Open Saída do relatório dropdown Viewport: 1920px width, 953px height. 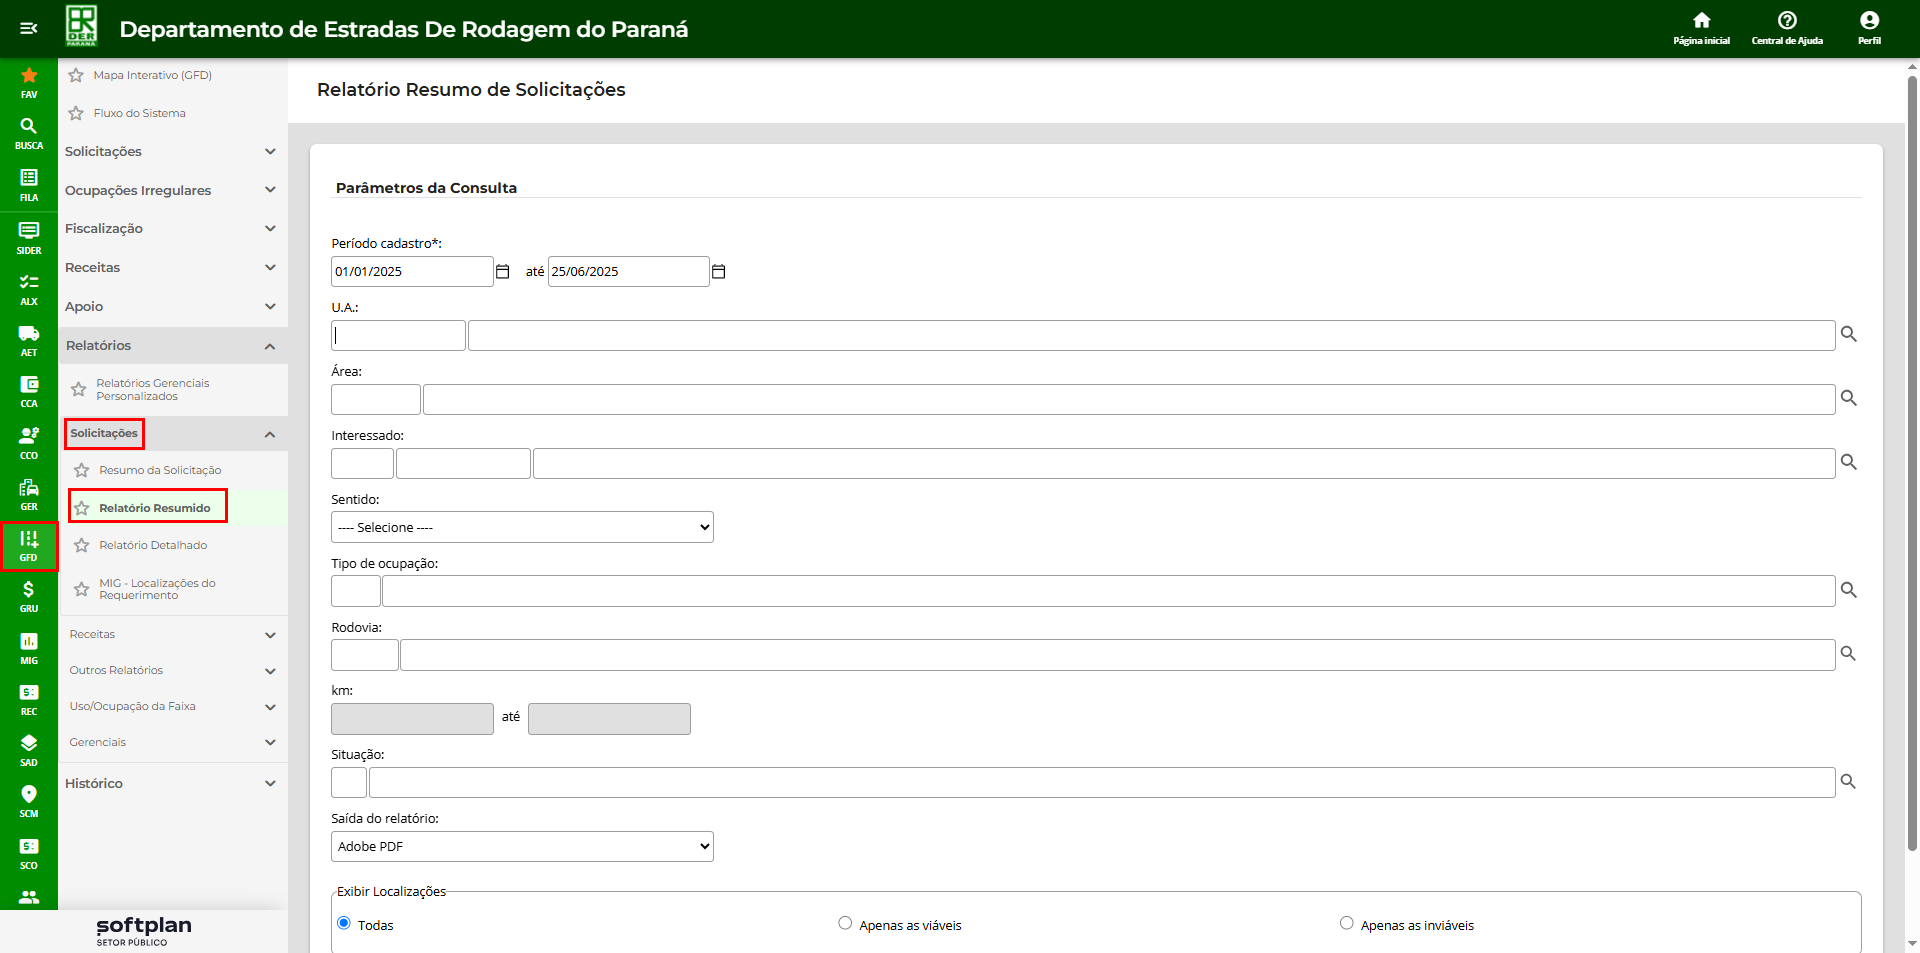[x=522, y=846]
